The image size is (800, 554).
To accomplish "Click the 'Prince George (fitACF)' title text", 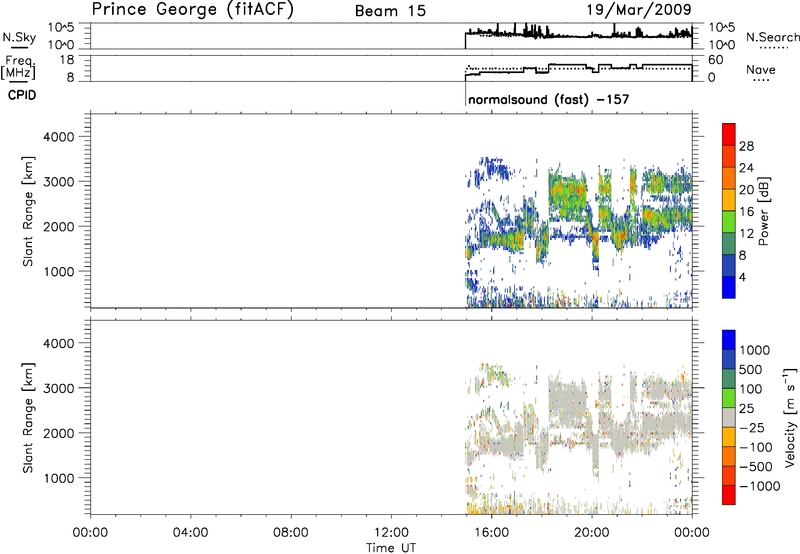I will [192, 9].
